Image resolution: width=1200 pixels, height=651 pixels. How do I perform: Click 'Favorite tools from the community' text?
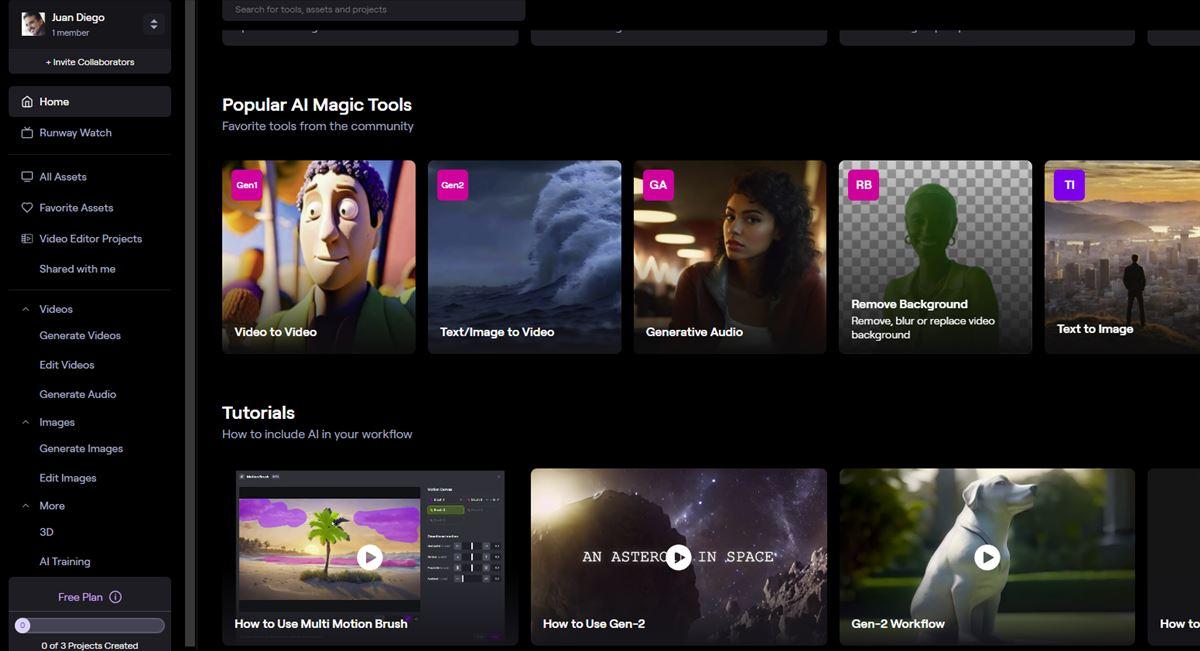click(318, 126)
